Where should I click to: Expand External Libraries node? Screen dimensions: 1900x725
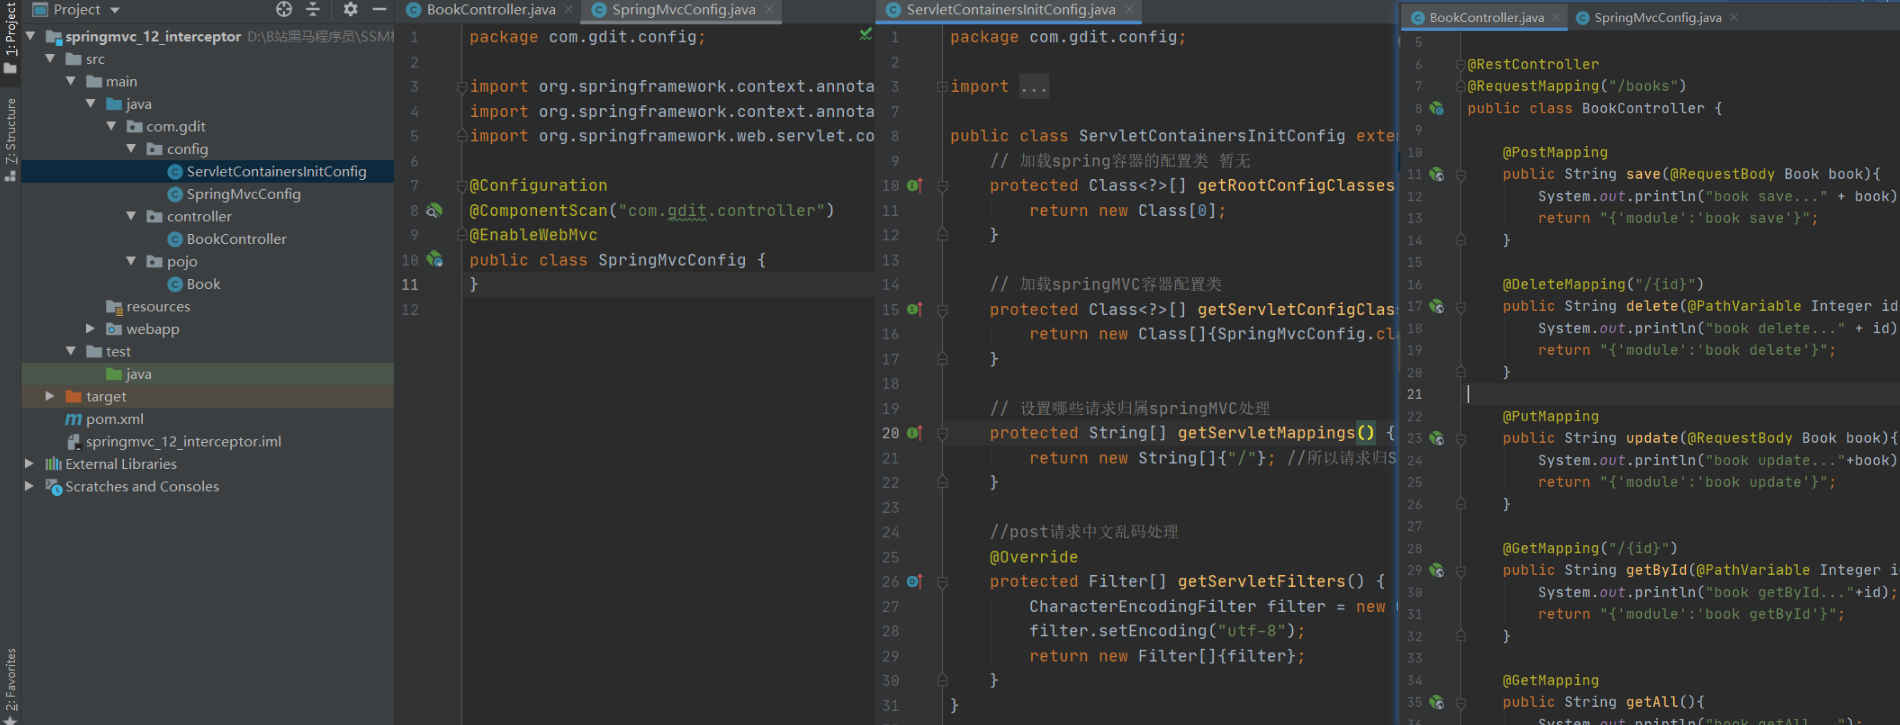pos(29,464)
